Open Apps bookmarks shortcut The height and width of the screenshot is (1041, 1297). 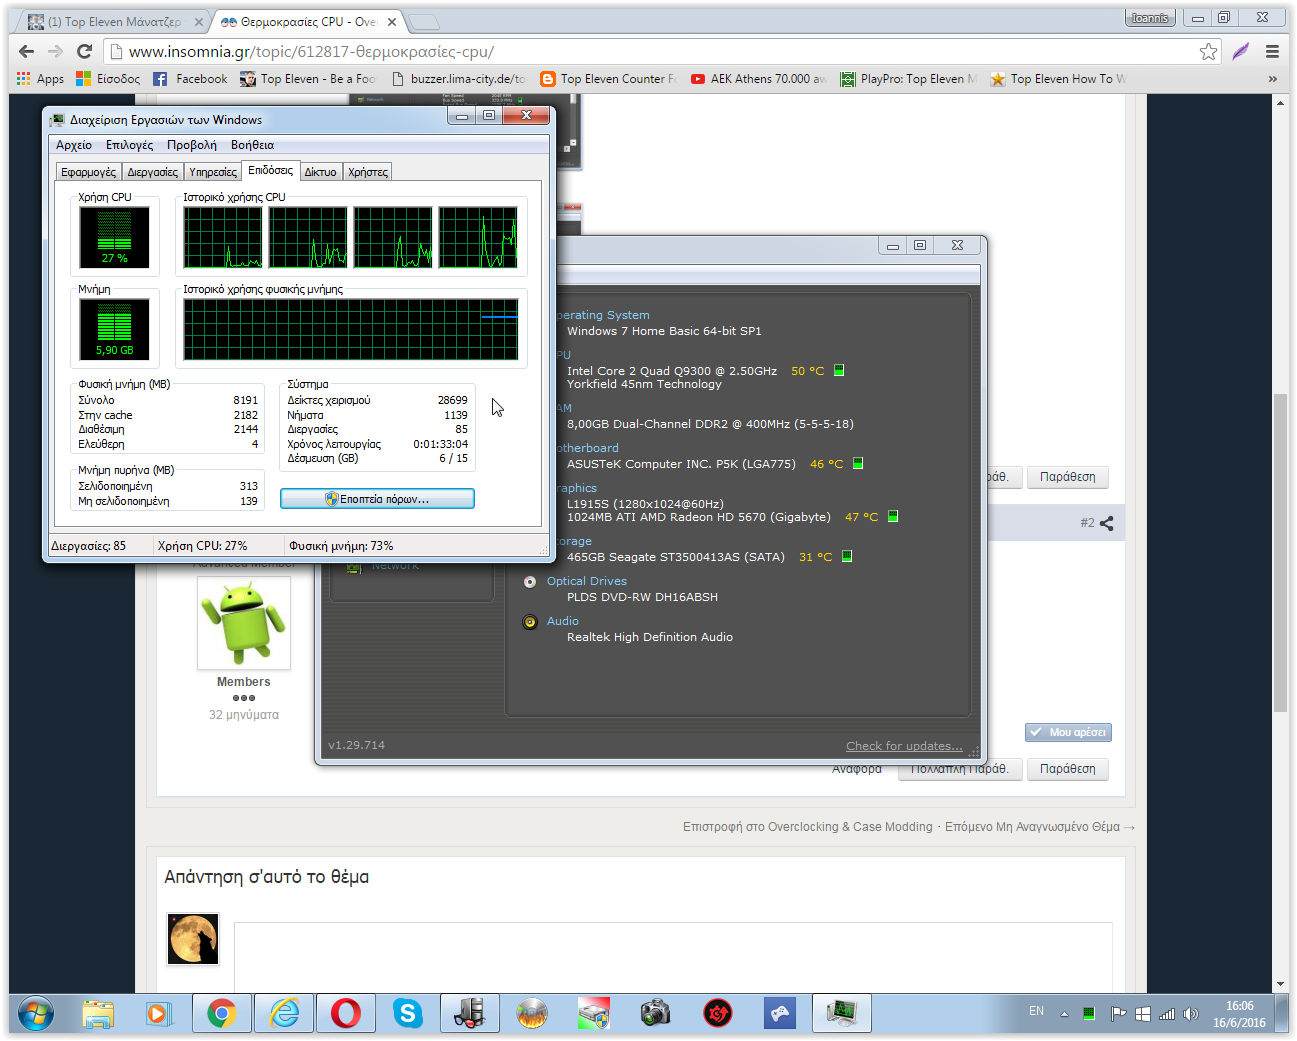tap(40, 79)
